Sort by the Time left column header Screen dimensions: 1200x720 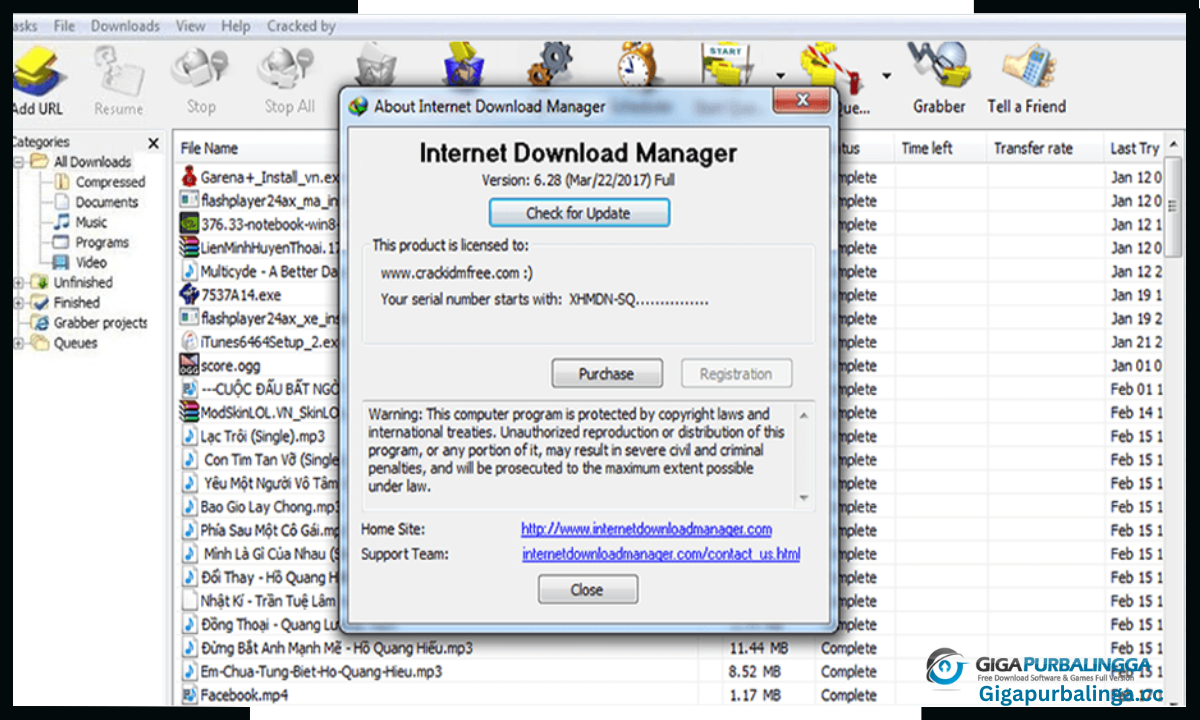pos(927,148)
